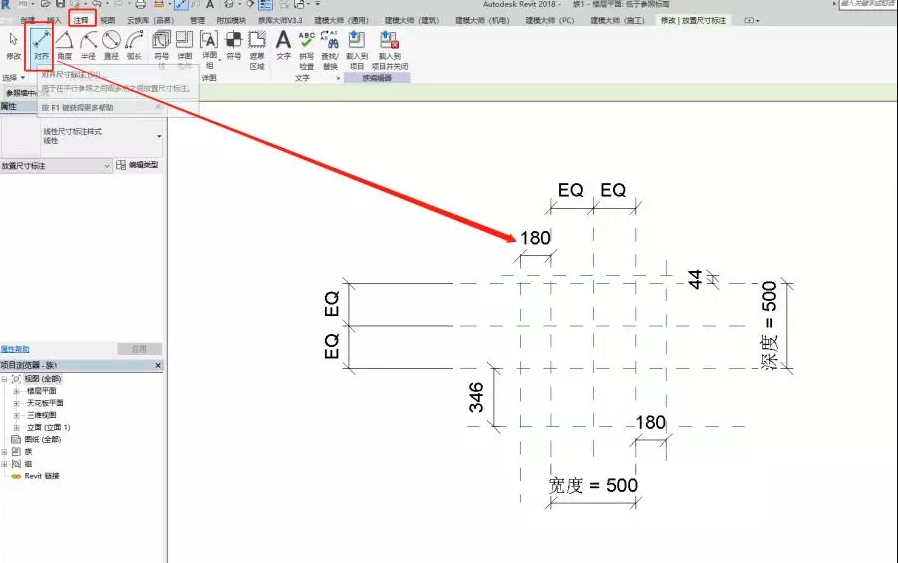Expand the 三维视图 tree node
The image size is (898, 563).
coord(16,415)
